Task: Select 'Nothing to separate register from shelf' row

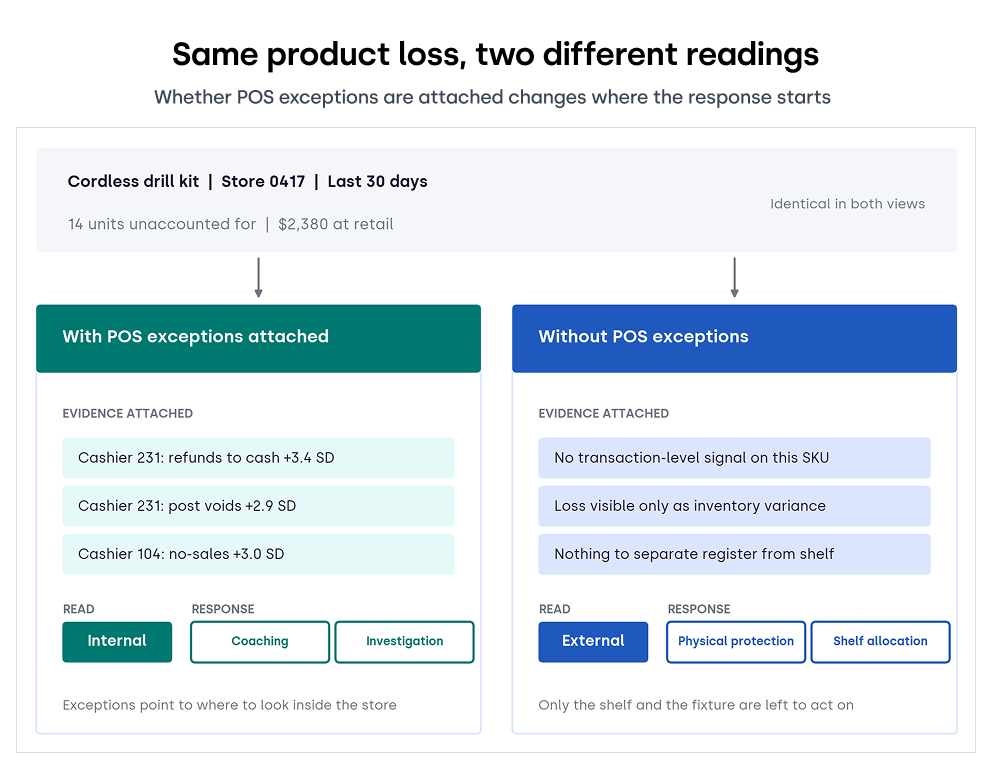Action: point(734,554)
